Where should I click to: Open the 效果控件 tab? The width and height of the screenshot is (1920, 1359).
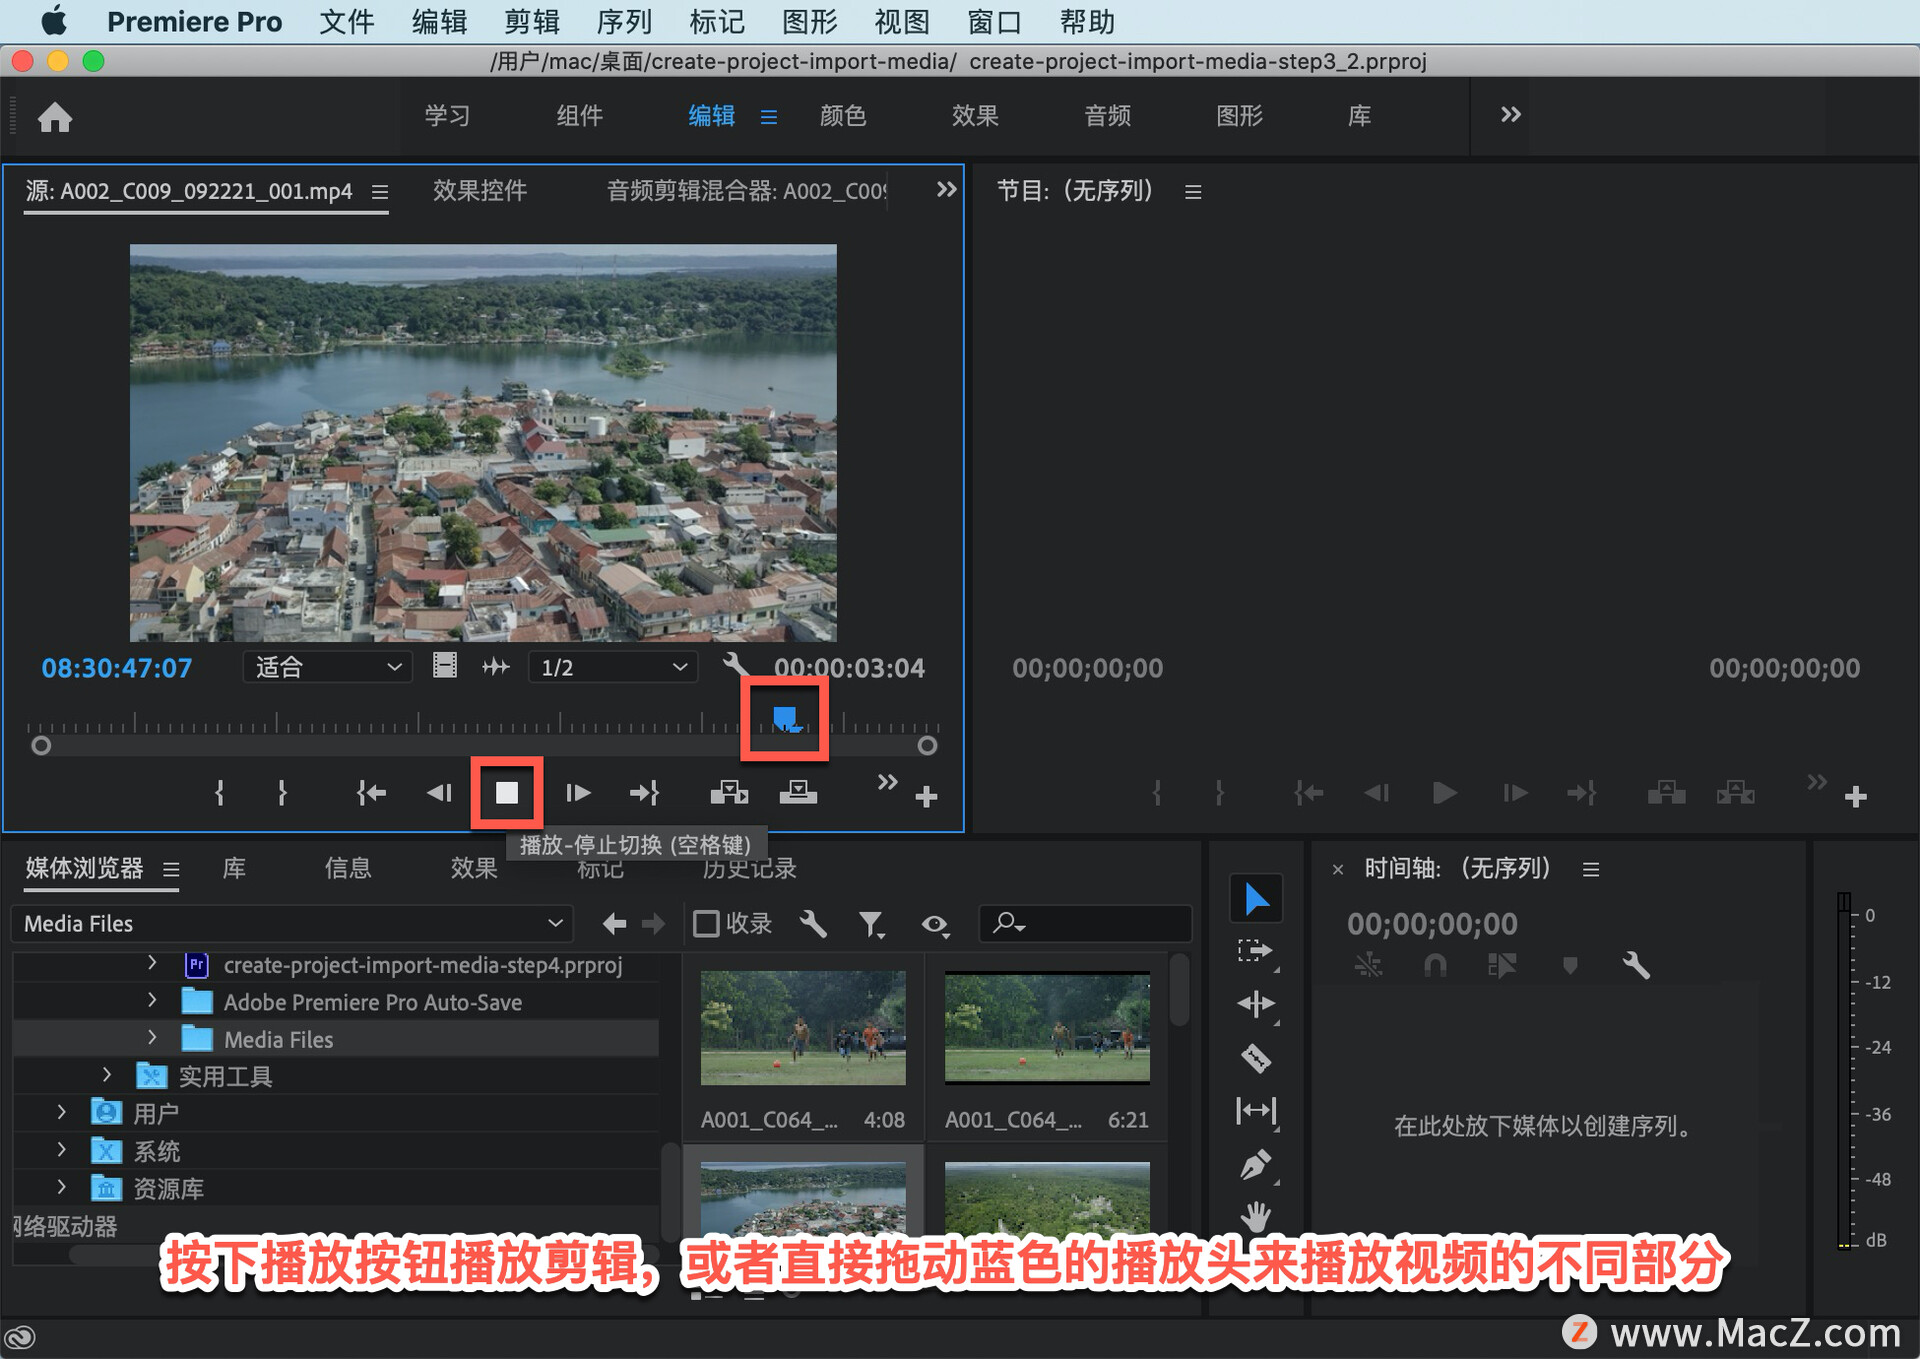point(480,190)
